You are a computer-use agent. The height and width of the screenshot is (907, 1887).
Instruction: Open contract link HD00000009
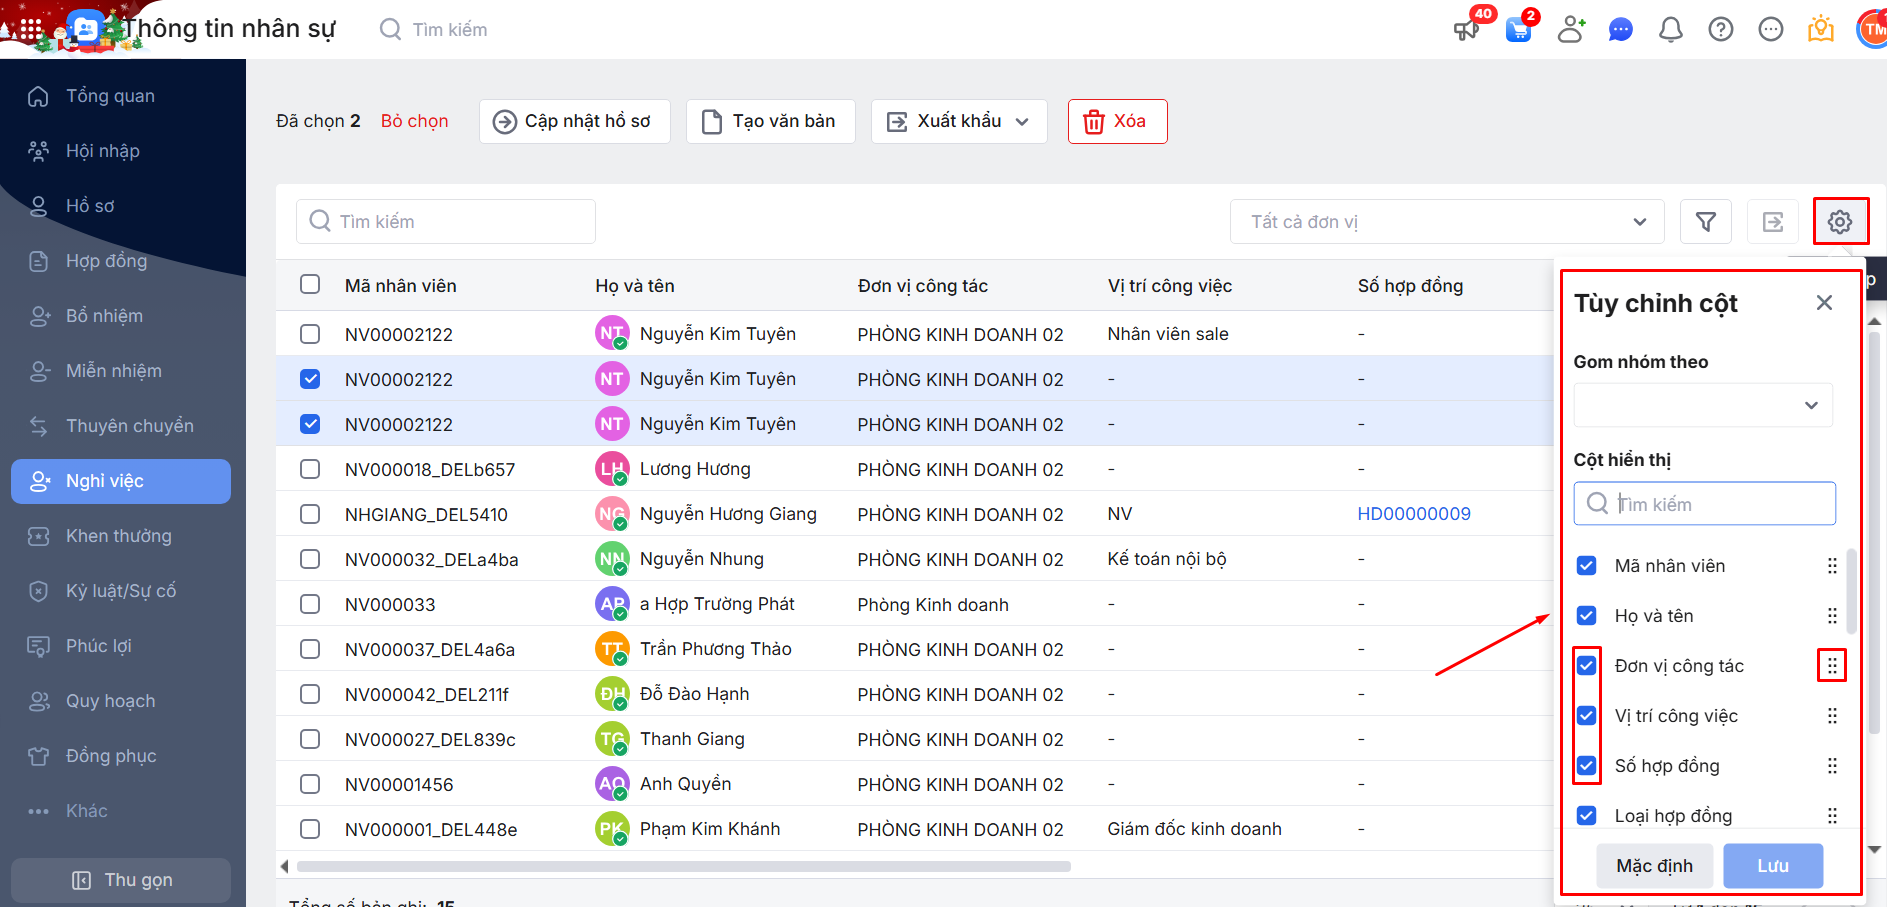[1413, 514]
